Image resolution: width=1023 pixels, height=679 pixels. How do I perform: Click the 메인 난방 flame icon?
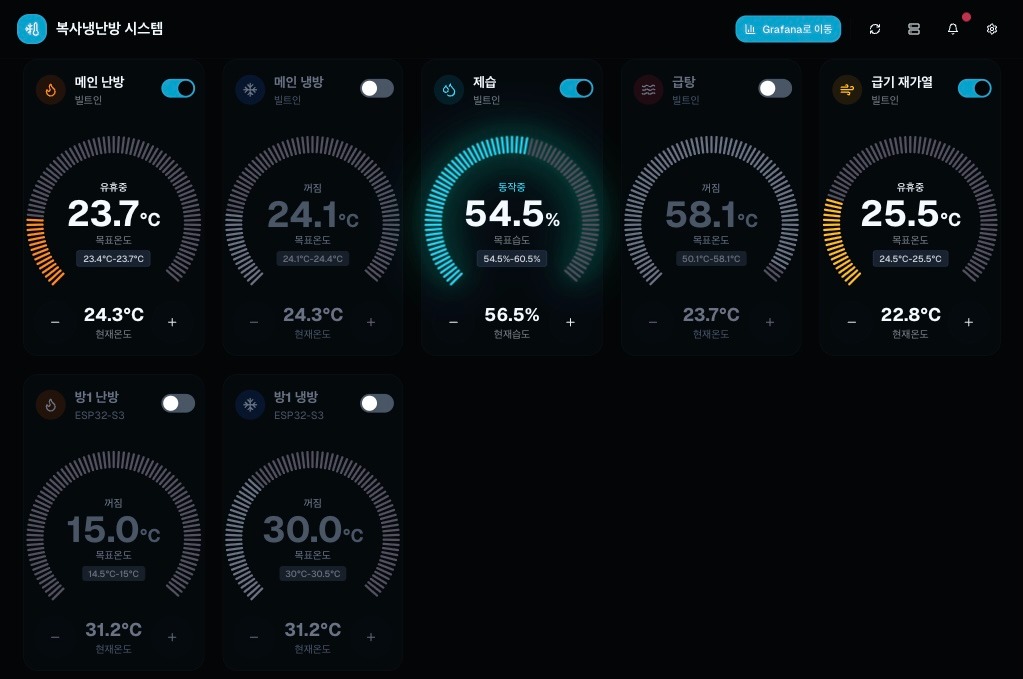point(50,90)
